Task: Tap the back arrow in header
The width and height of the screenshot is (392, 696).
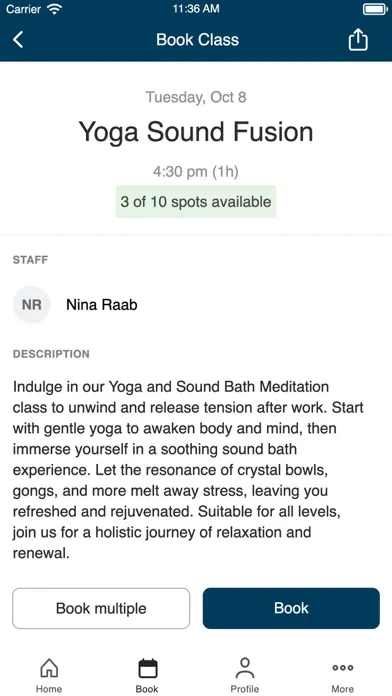Action: point(18,40)
